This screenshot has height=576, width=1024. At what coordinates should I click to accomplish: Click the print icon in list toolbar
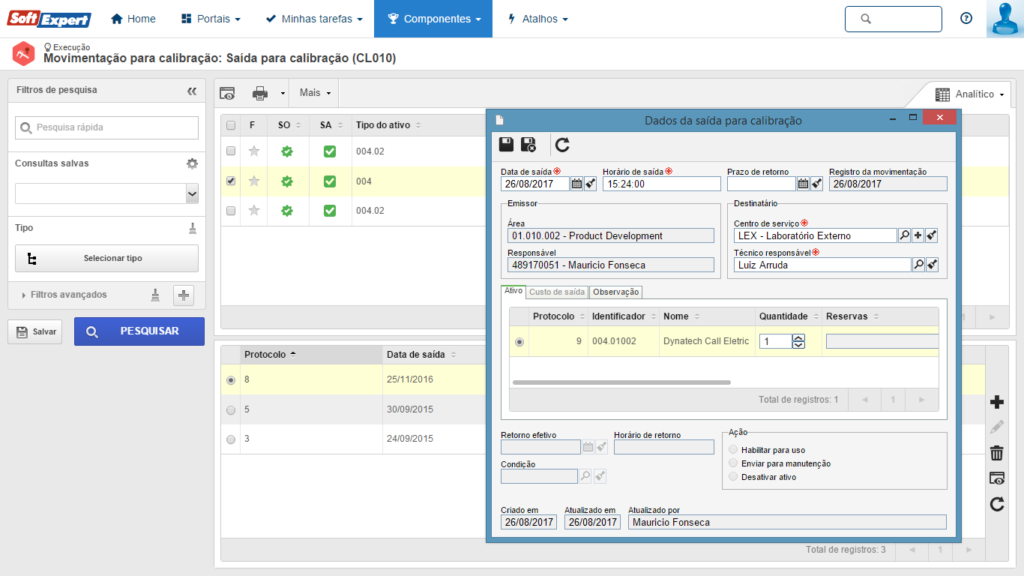tap(260, 93)
